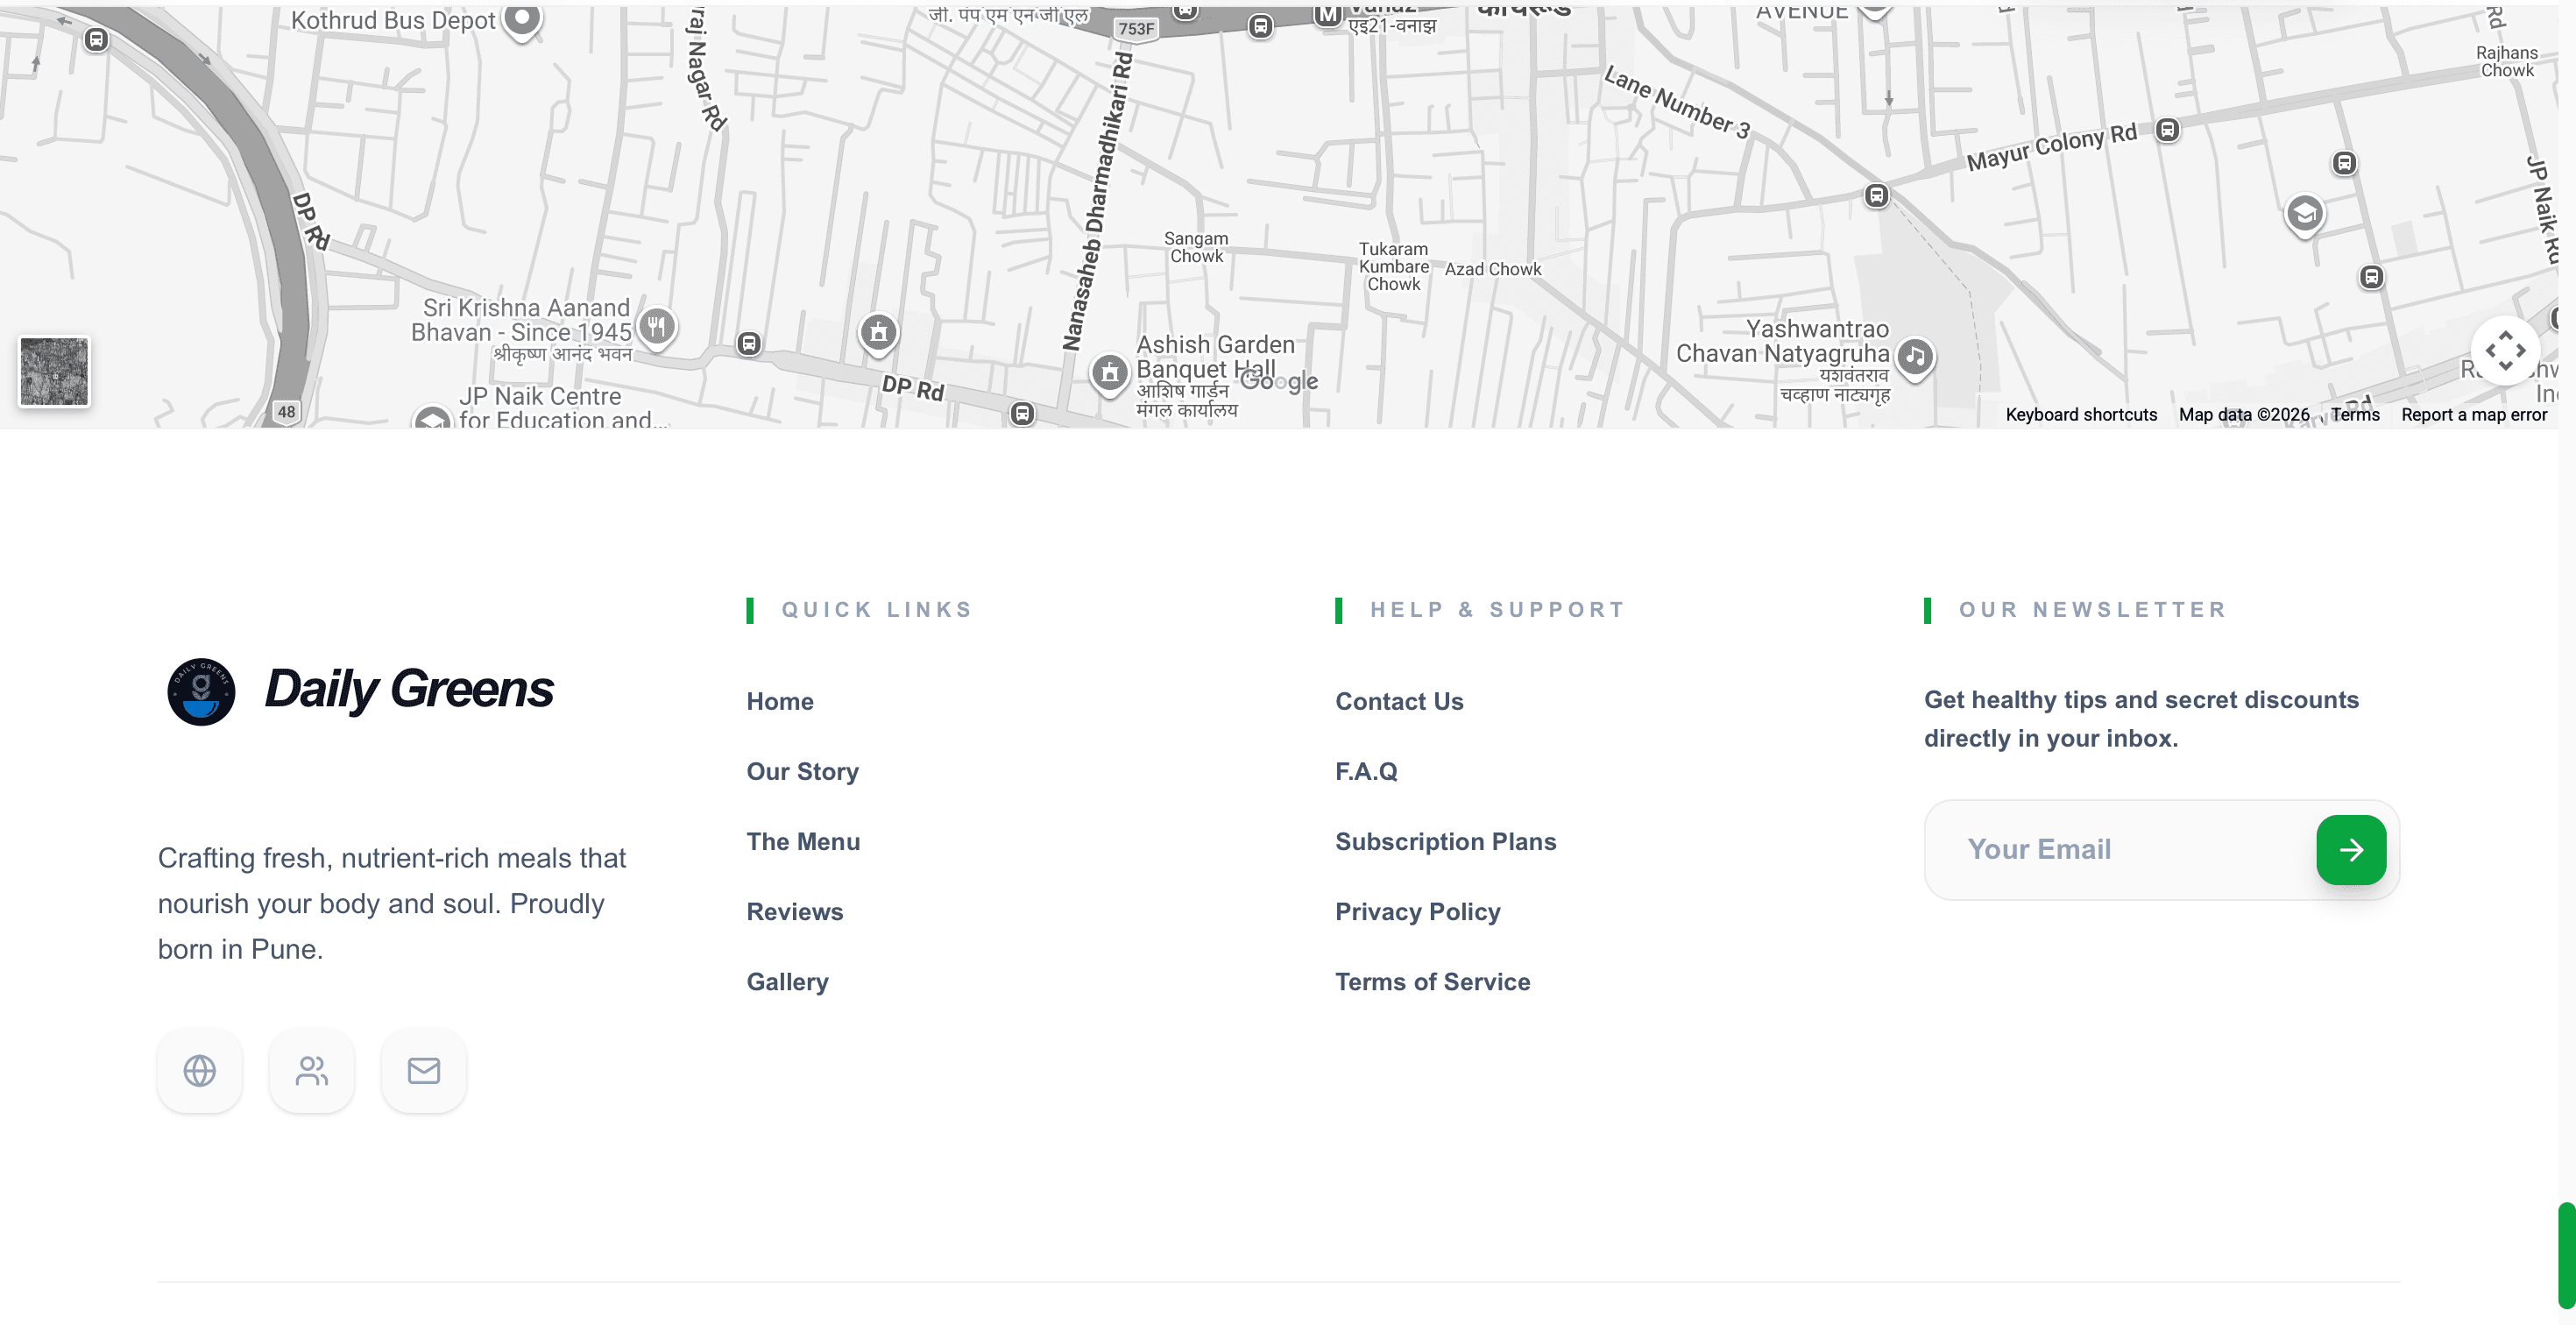Switch map to satellite view thumbnail
2576x1325 pixels.
[54, 372]
